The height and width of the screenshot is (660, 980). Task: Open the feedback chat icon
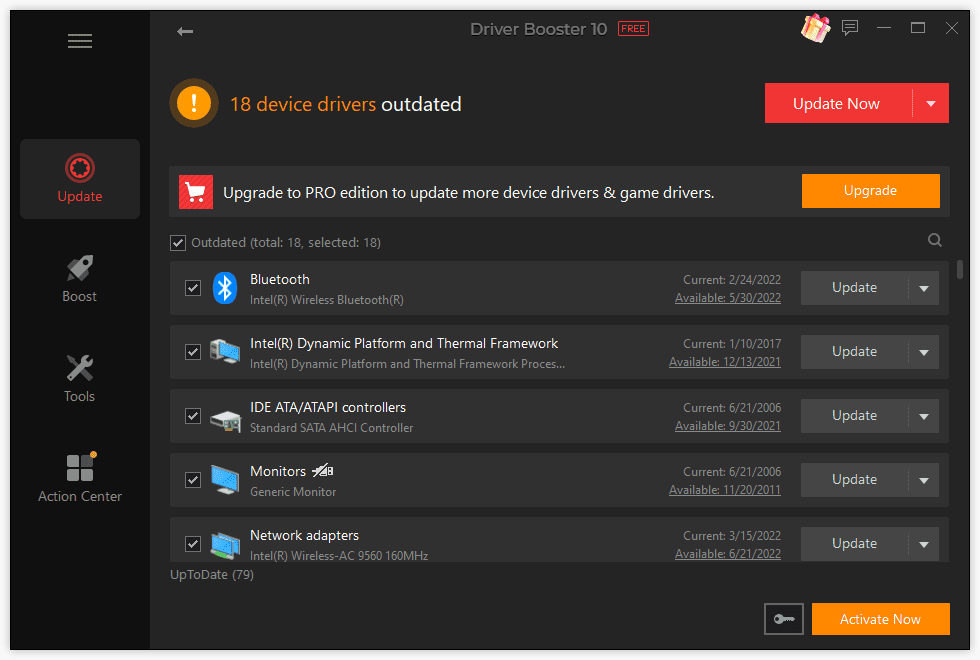850,28
